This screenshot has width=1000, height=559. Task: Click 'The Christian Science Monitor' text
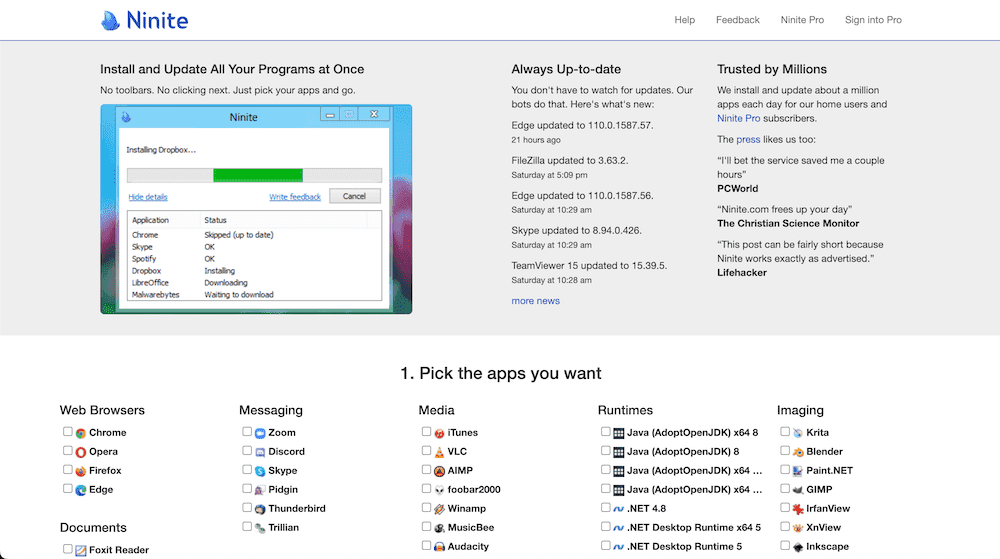[x=788, y=224]
